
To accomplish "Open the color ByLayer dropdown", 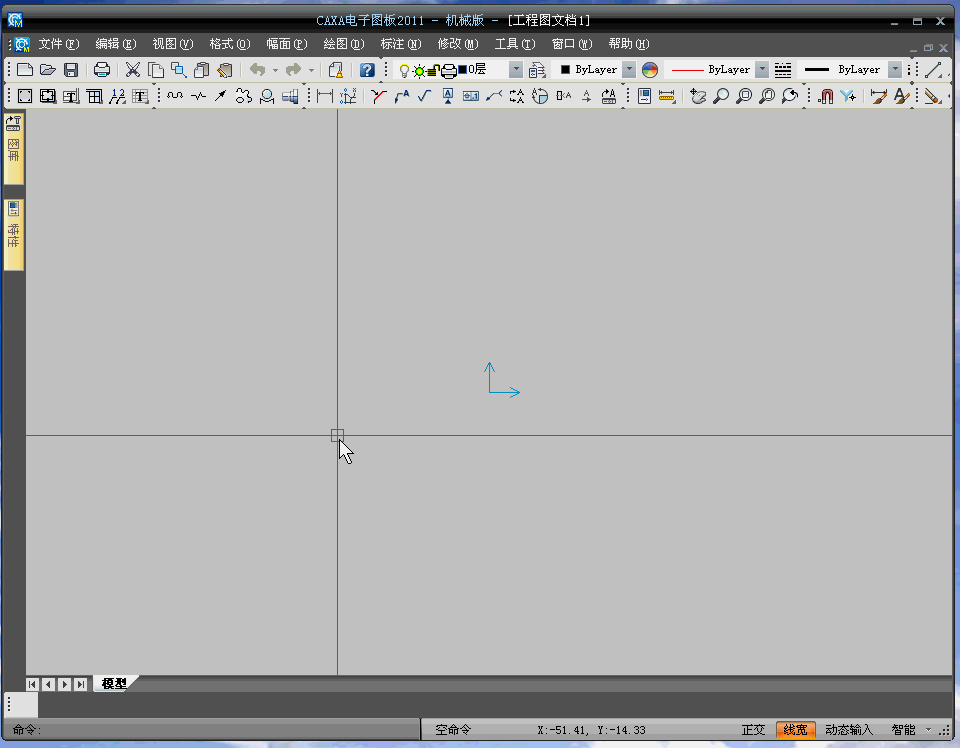I will [x=628, y=70].
